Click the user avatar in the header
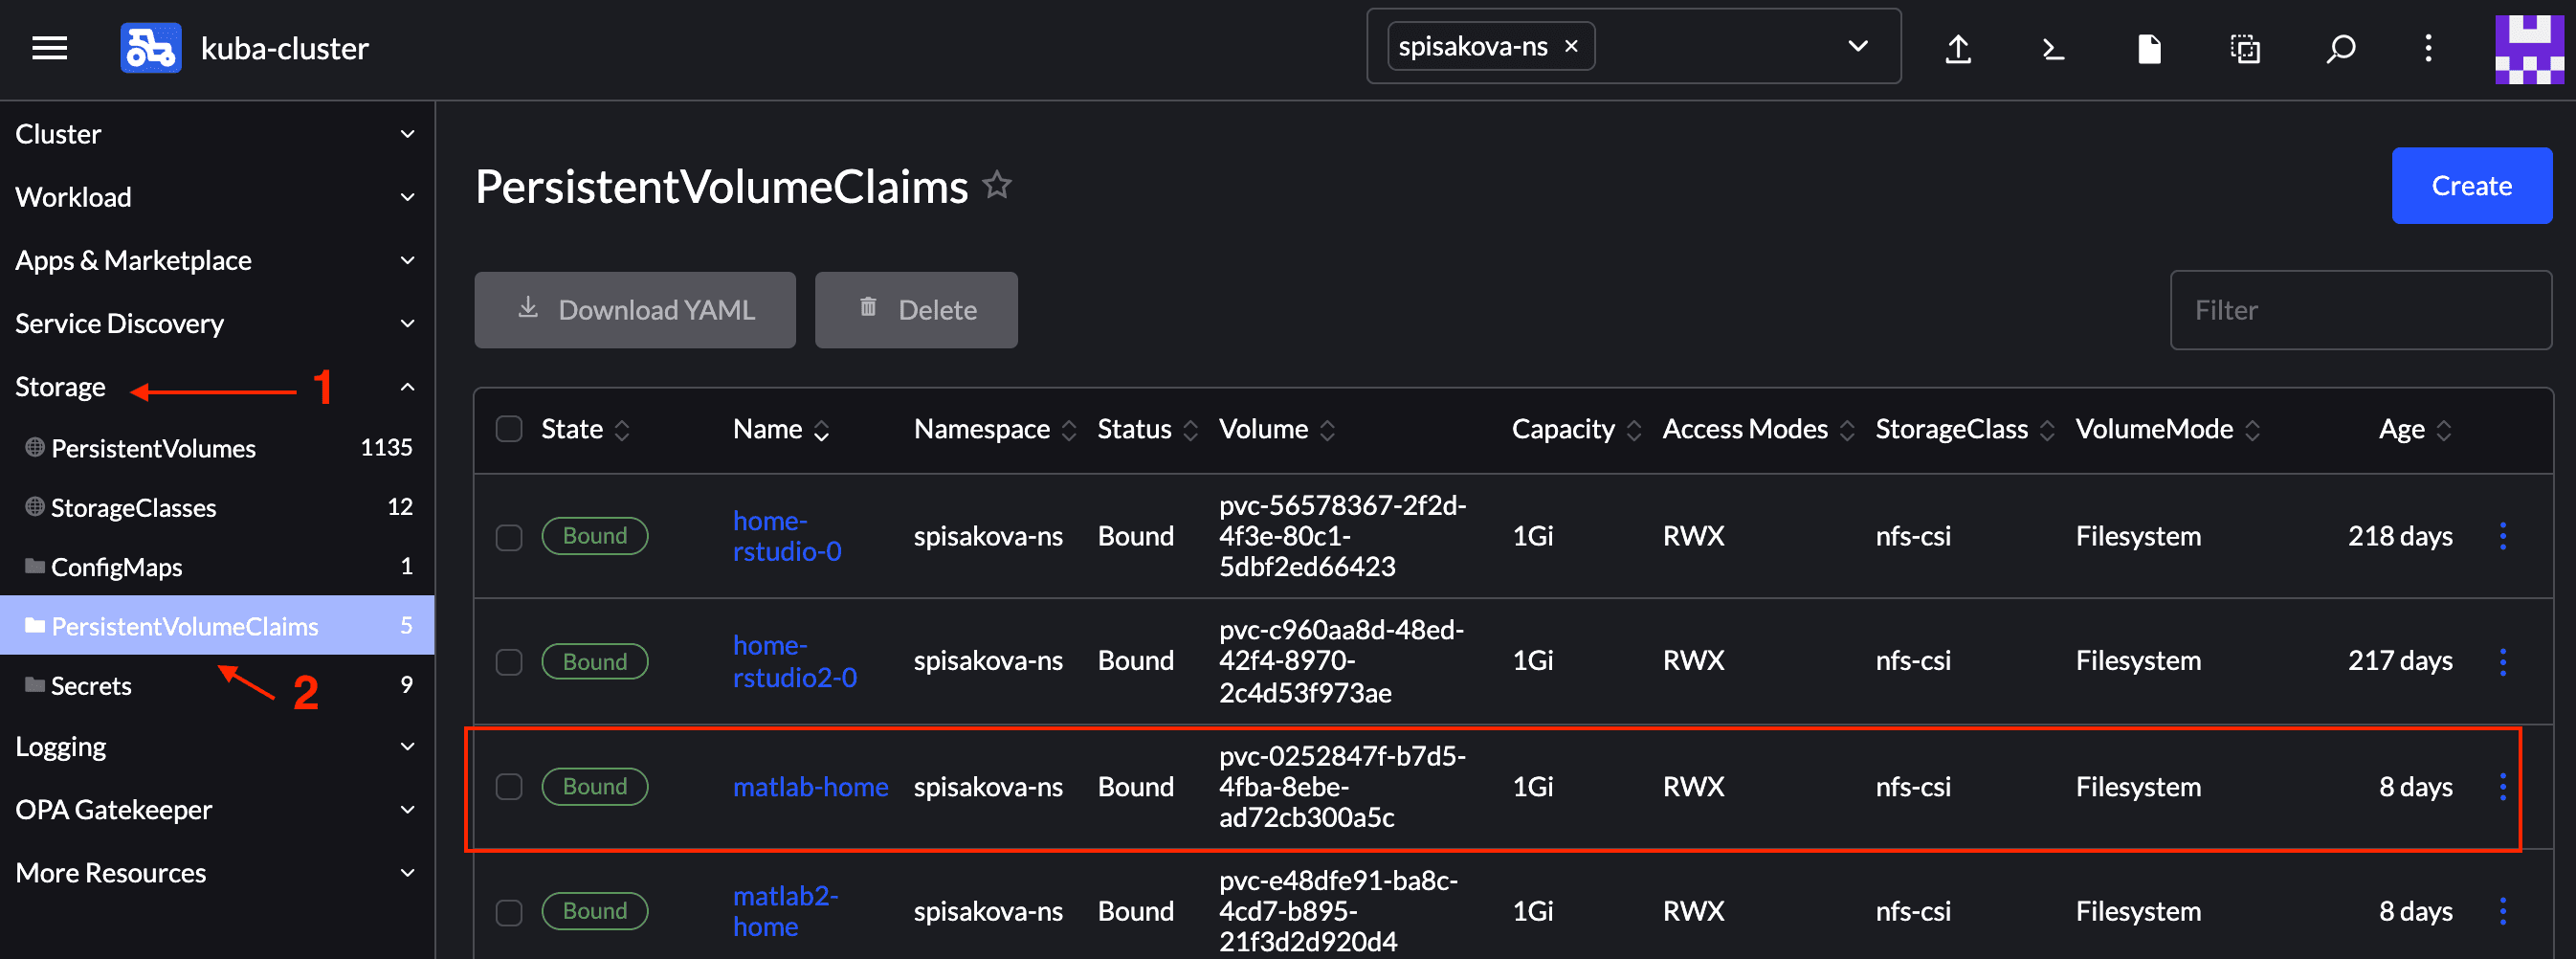 (x=2528, y=48)
